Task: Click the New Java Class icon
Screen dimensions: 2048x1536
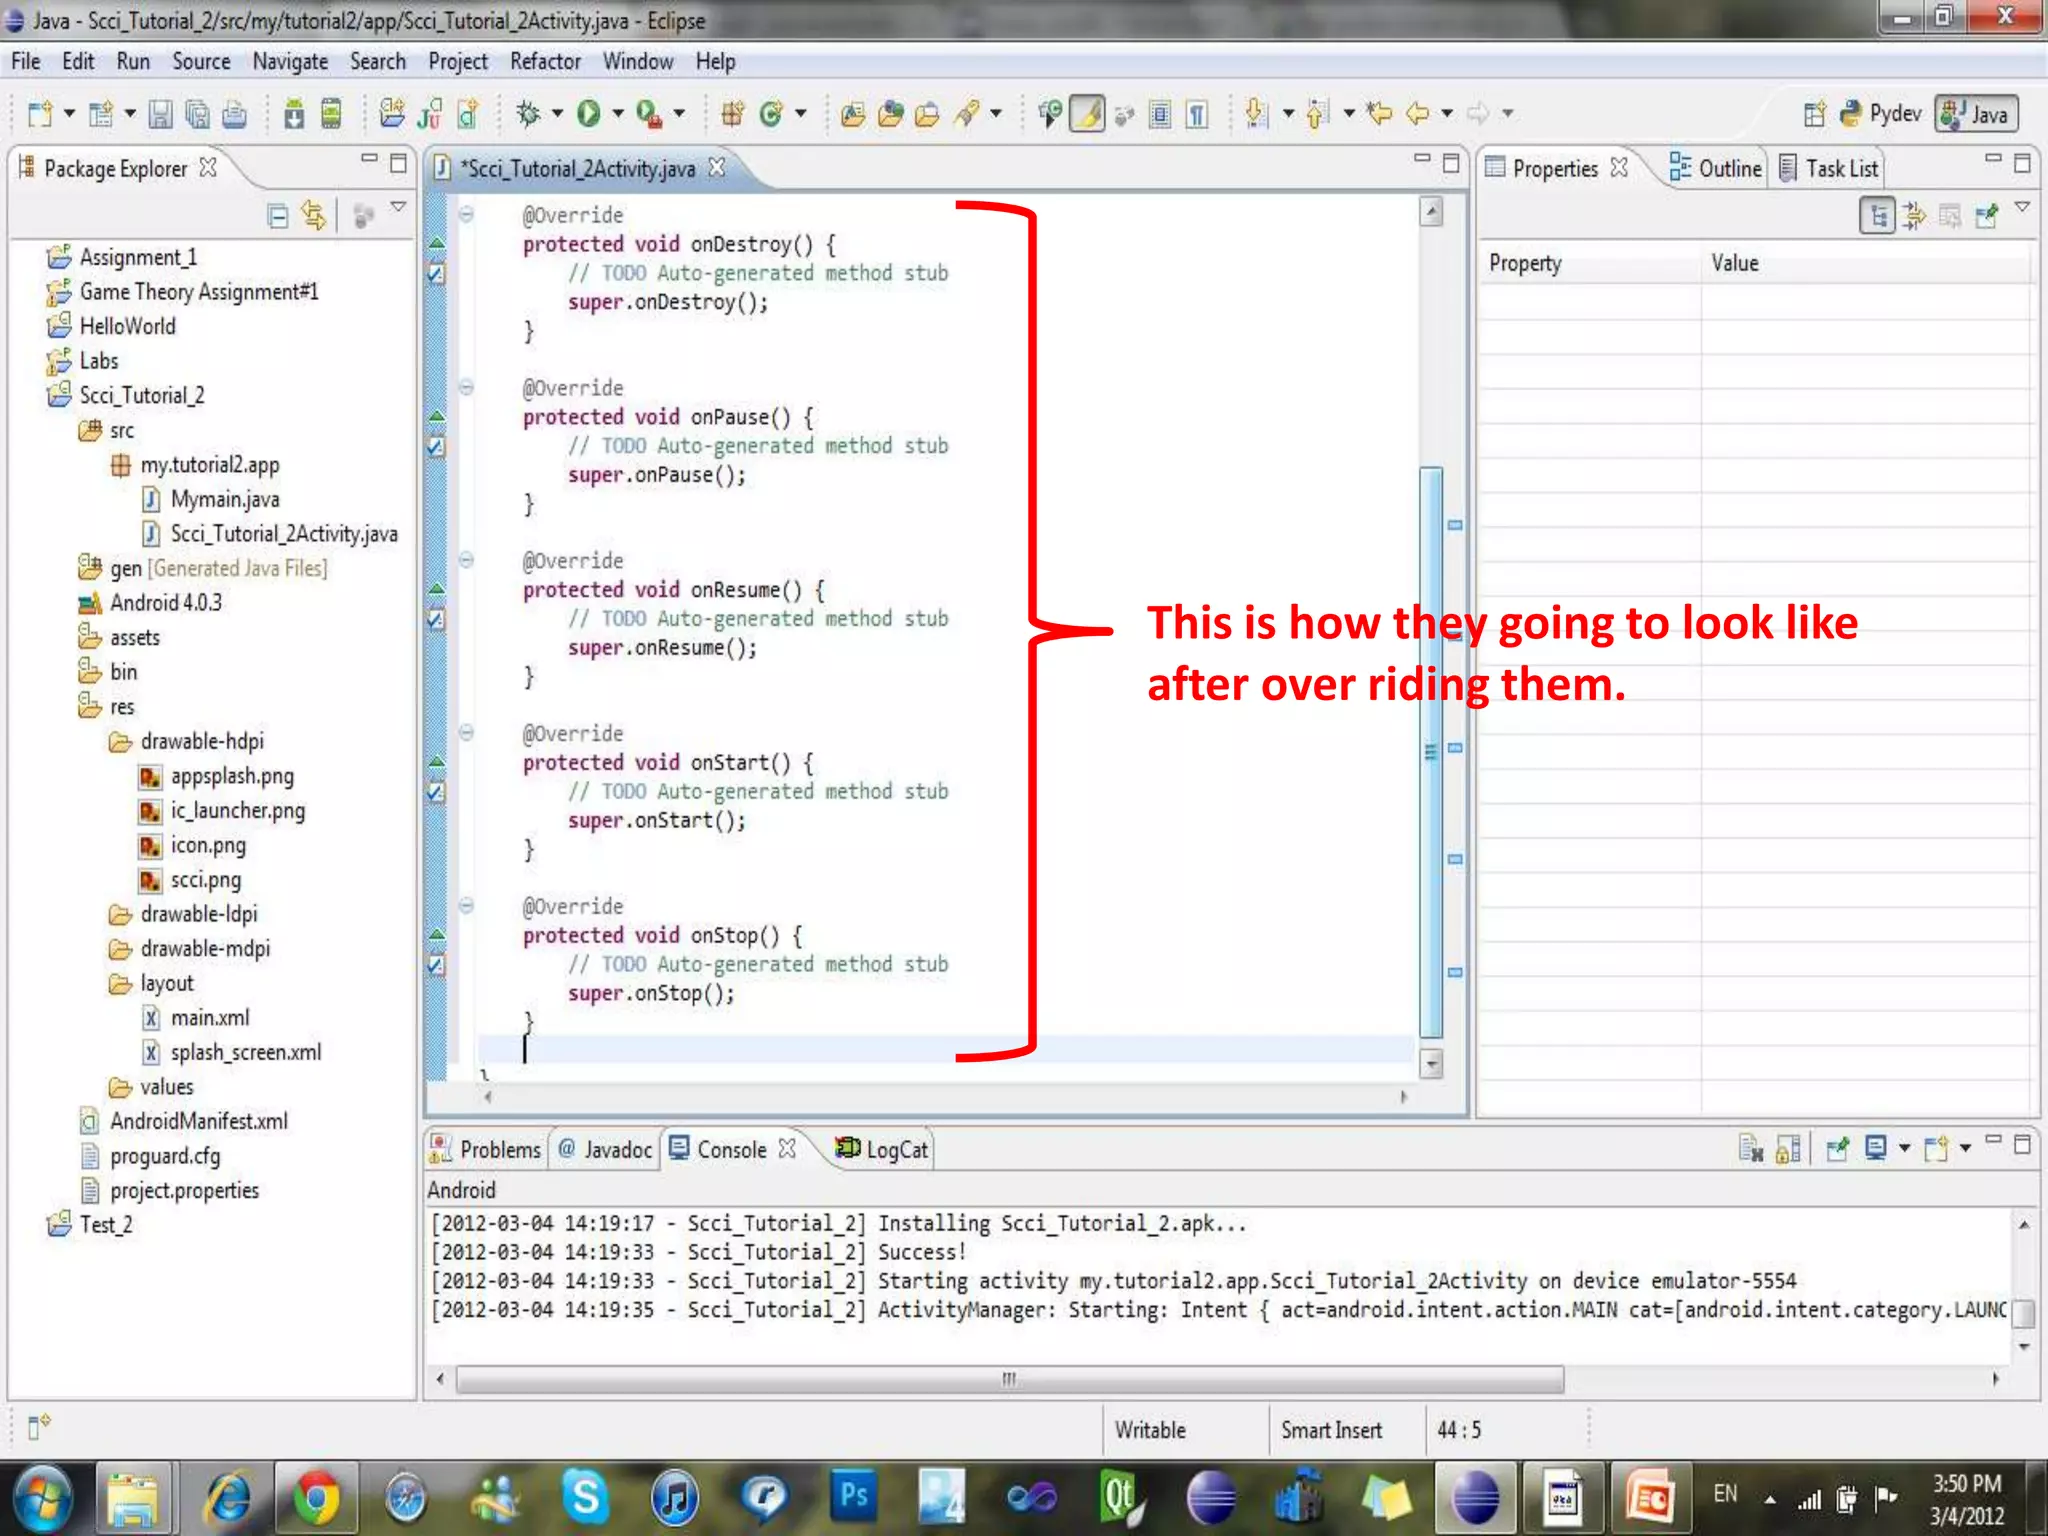Action: (770, 114)
